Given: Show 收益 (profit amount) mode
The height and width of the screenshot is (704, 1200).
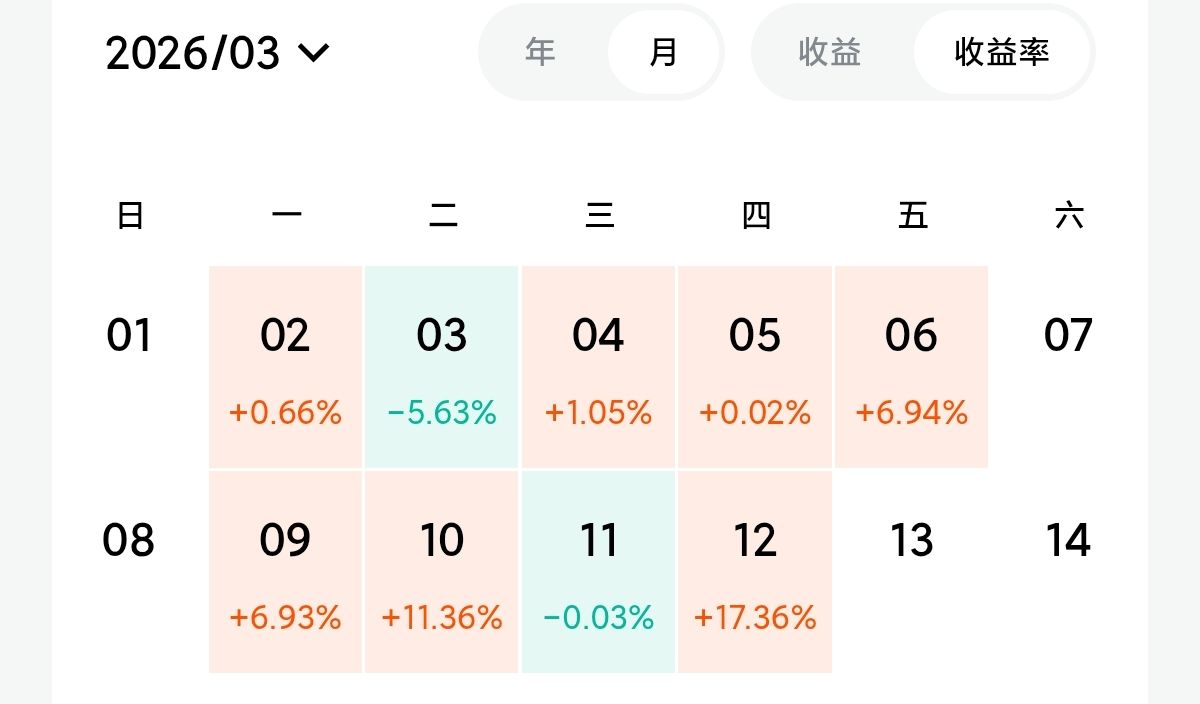Looking at the screenshot, I should coord(830,52).
